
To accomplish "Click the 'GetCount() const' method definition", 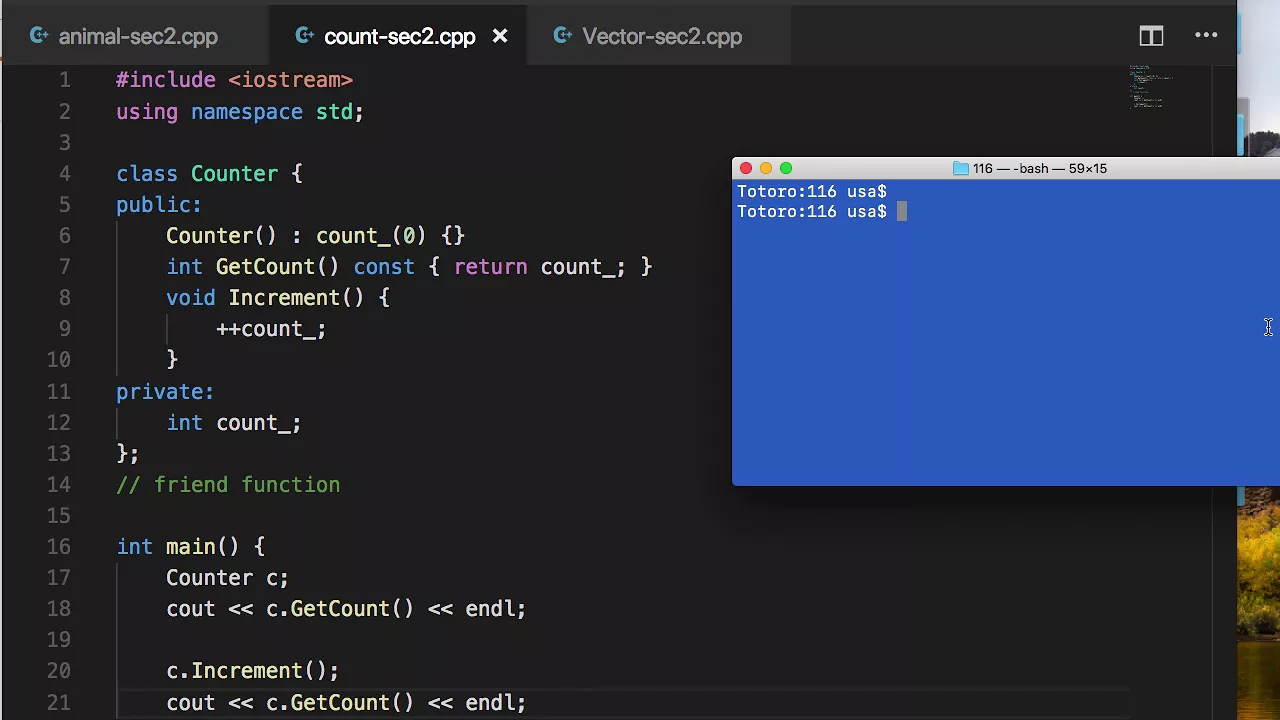I will click(x=315, y=267).
